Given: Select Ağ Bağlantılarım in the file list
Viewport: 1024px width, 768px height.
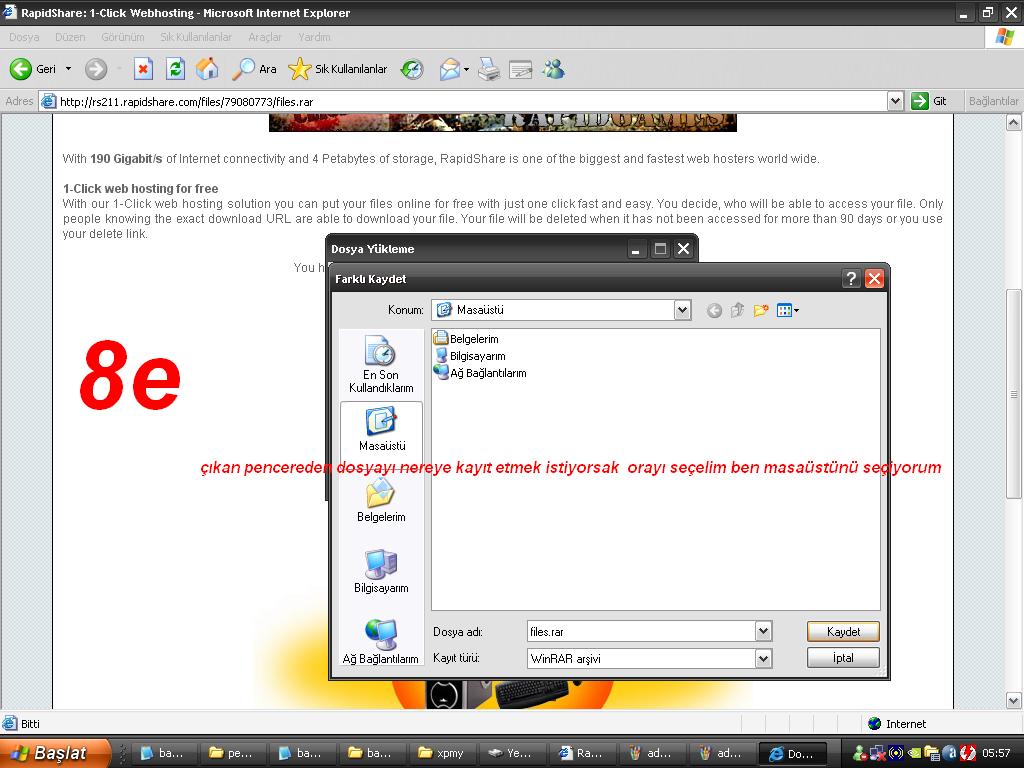Looking at the screenshot, I should (x=480, y=373).
